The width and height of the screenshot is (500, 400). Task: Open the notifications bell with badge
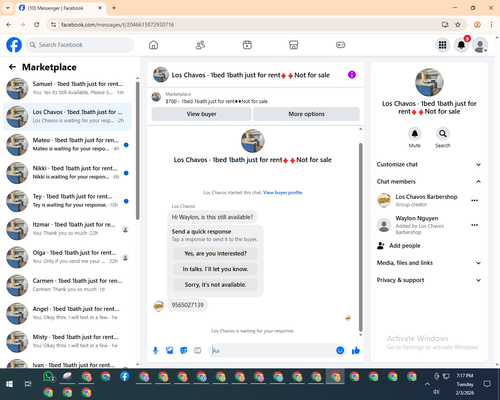[x=461, y=45]
